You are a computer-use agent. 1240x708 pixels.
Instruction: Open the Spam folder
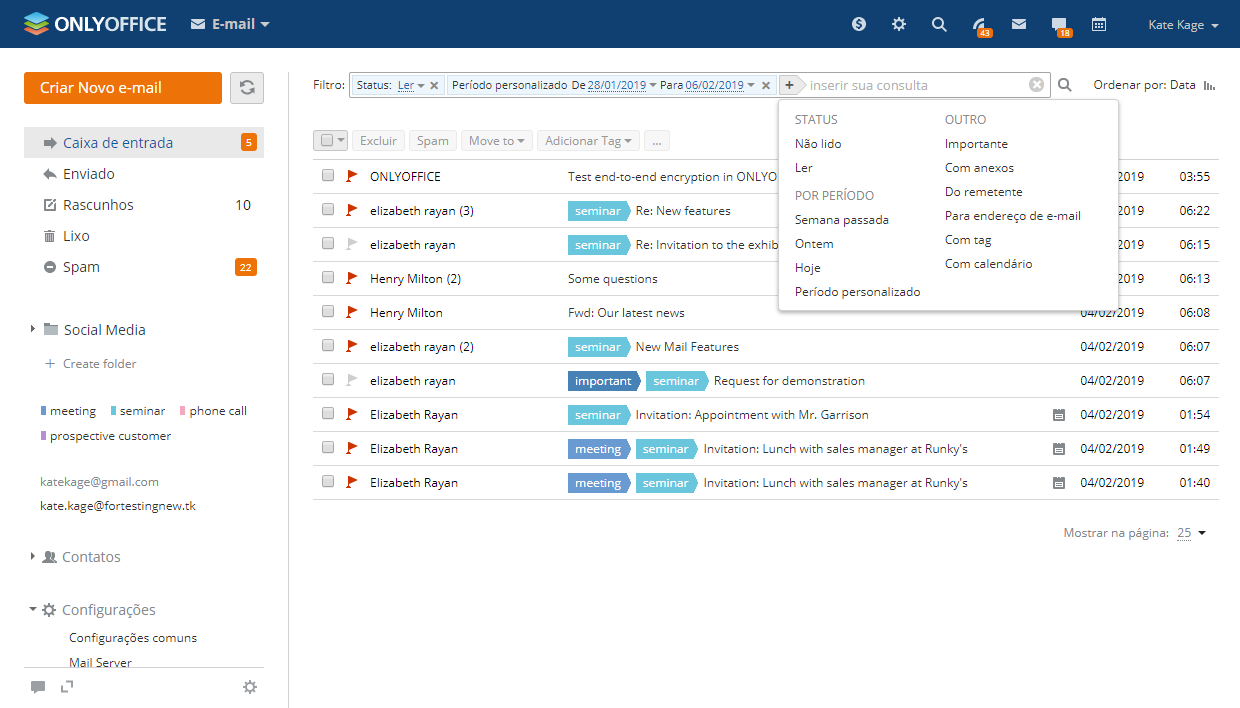coord(81,267)
